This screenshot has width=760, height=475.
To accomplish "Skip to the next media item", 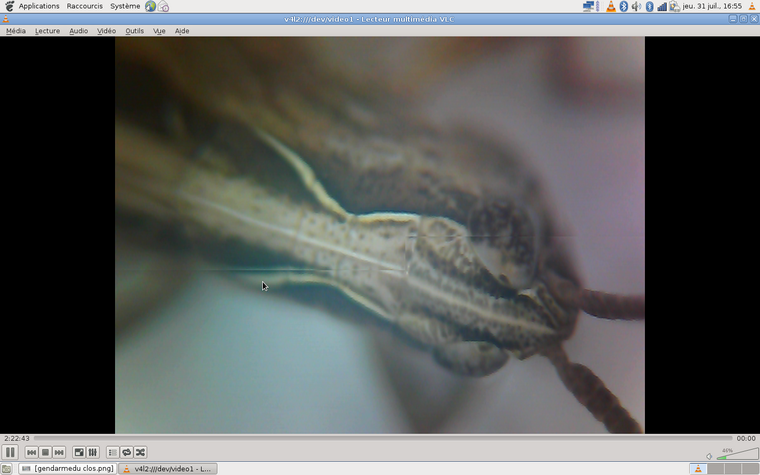I will (59, 452).
